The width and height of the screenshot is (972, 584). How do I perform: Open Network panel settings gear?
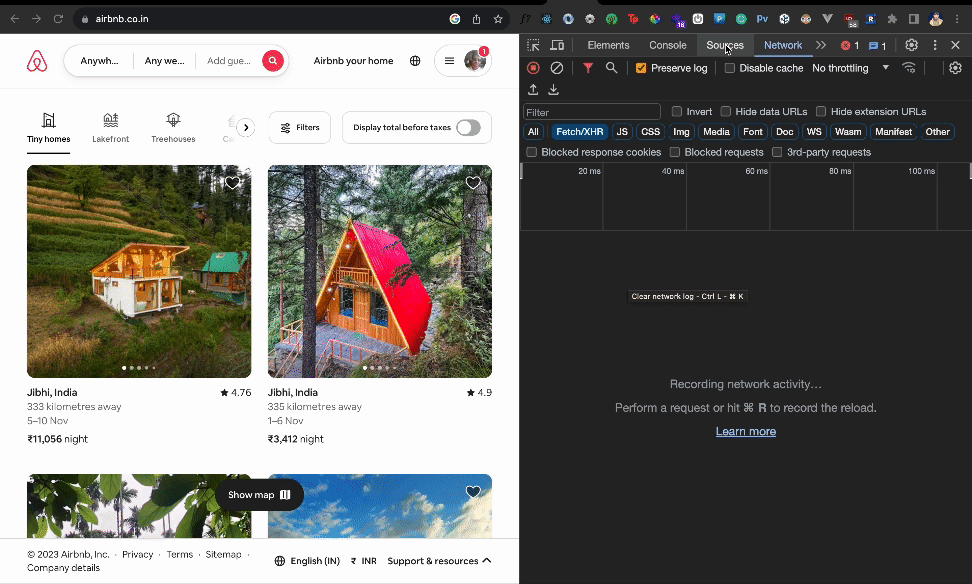tap(955, 68)
